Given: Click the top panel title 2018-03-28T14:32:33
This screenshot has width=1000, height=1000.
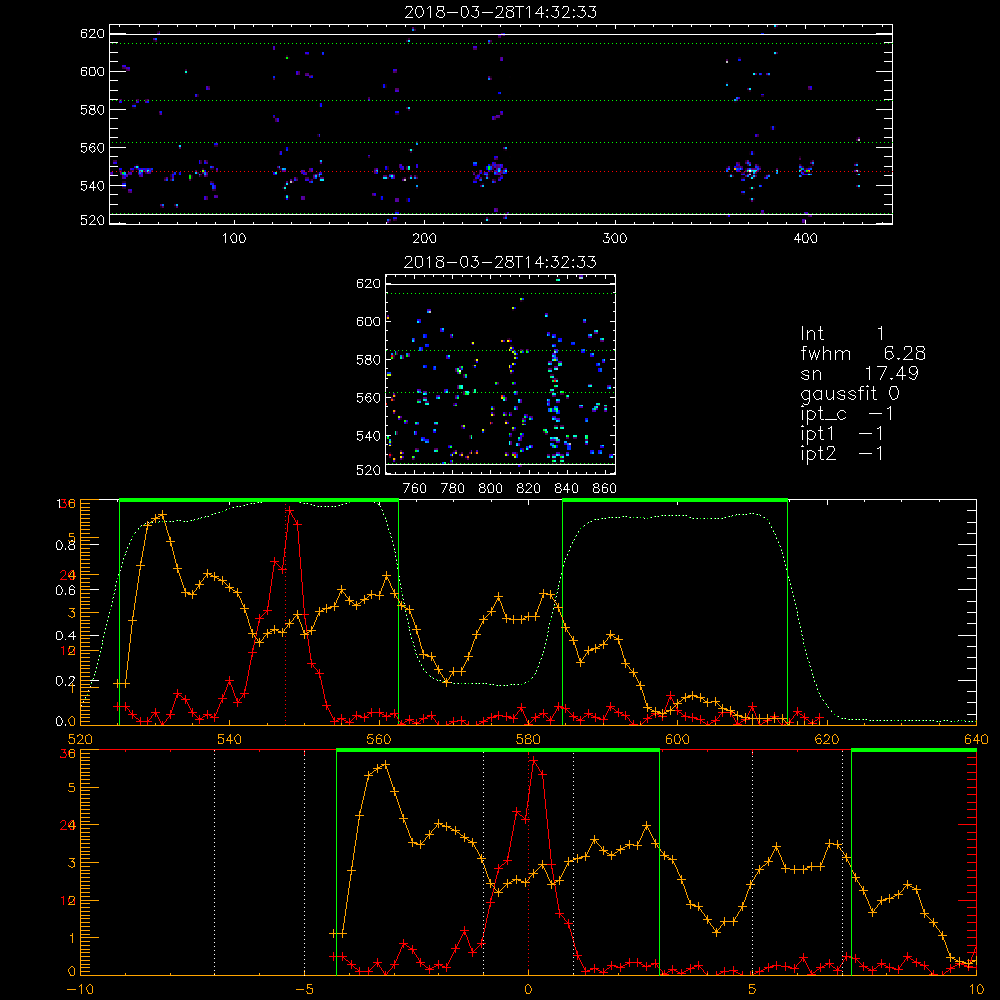Looking at the screenshot, I should point(500,12).
